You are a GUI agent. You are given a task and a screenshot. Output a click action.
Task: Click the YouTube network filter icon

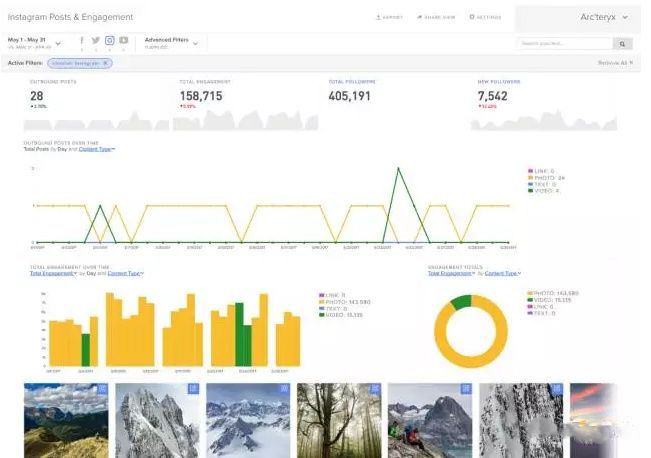coord(124,40)
